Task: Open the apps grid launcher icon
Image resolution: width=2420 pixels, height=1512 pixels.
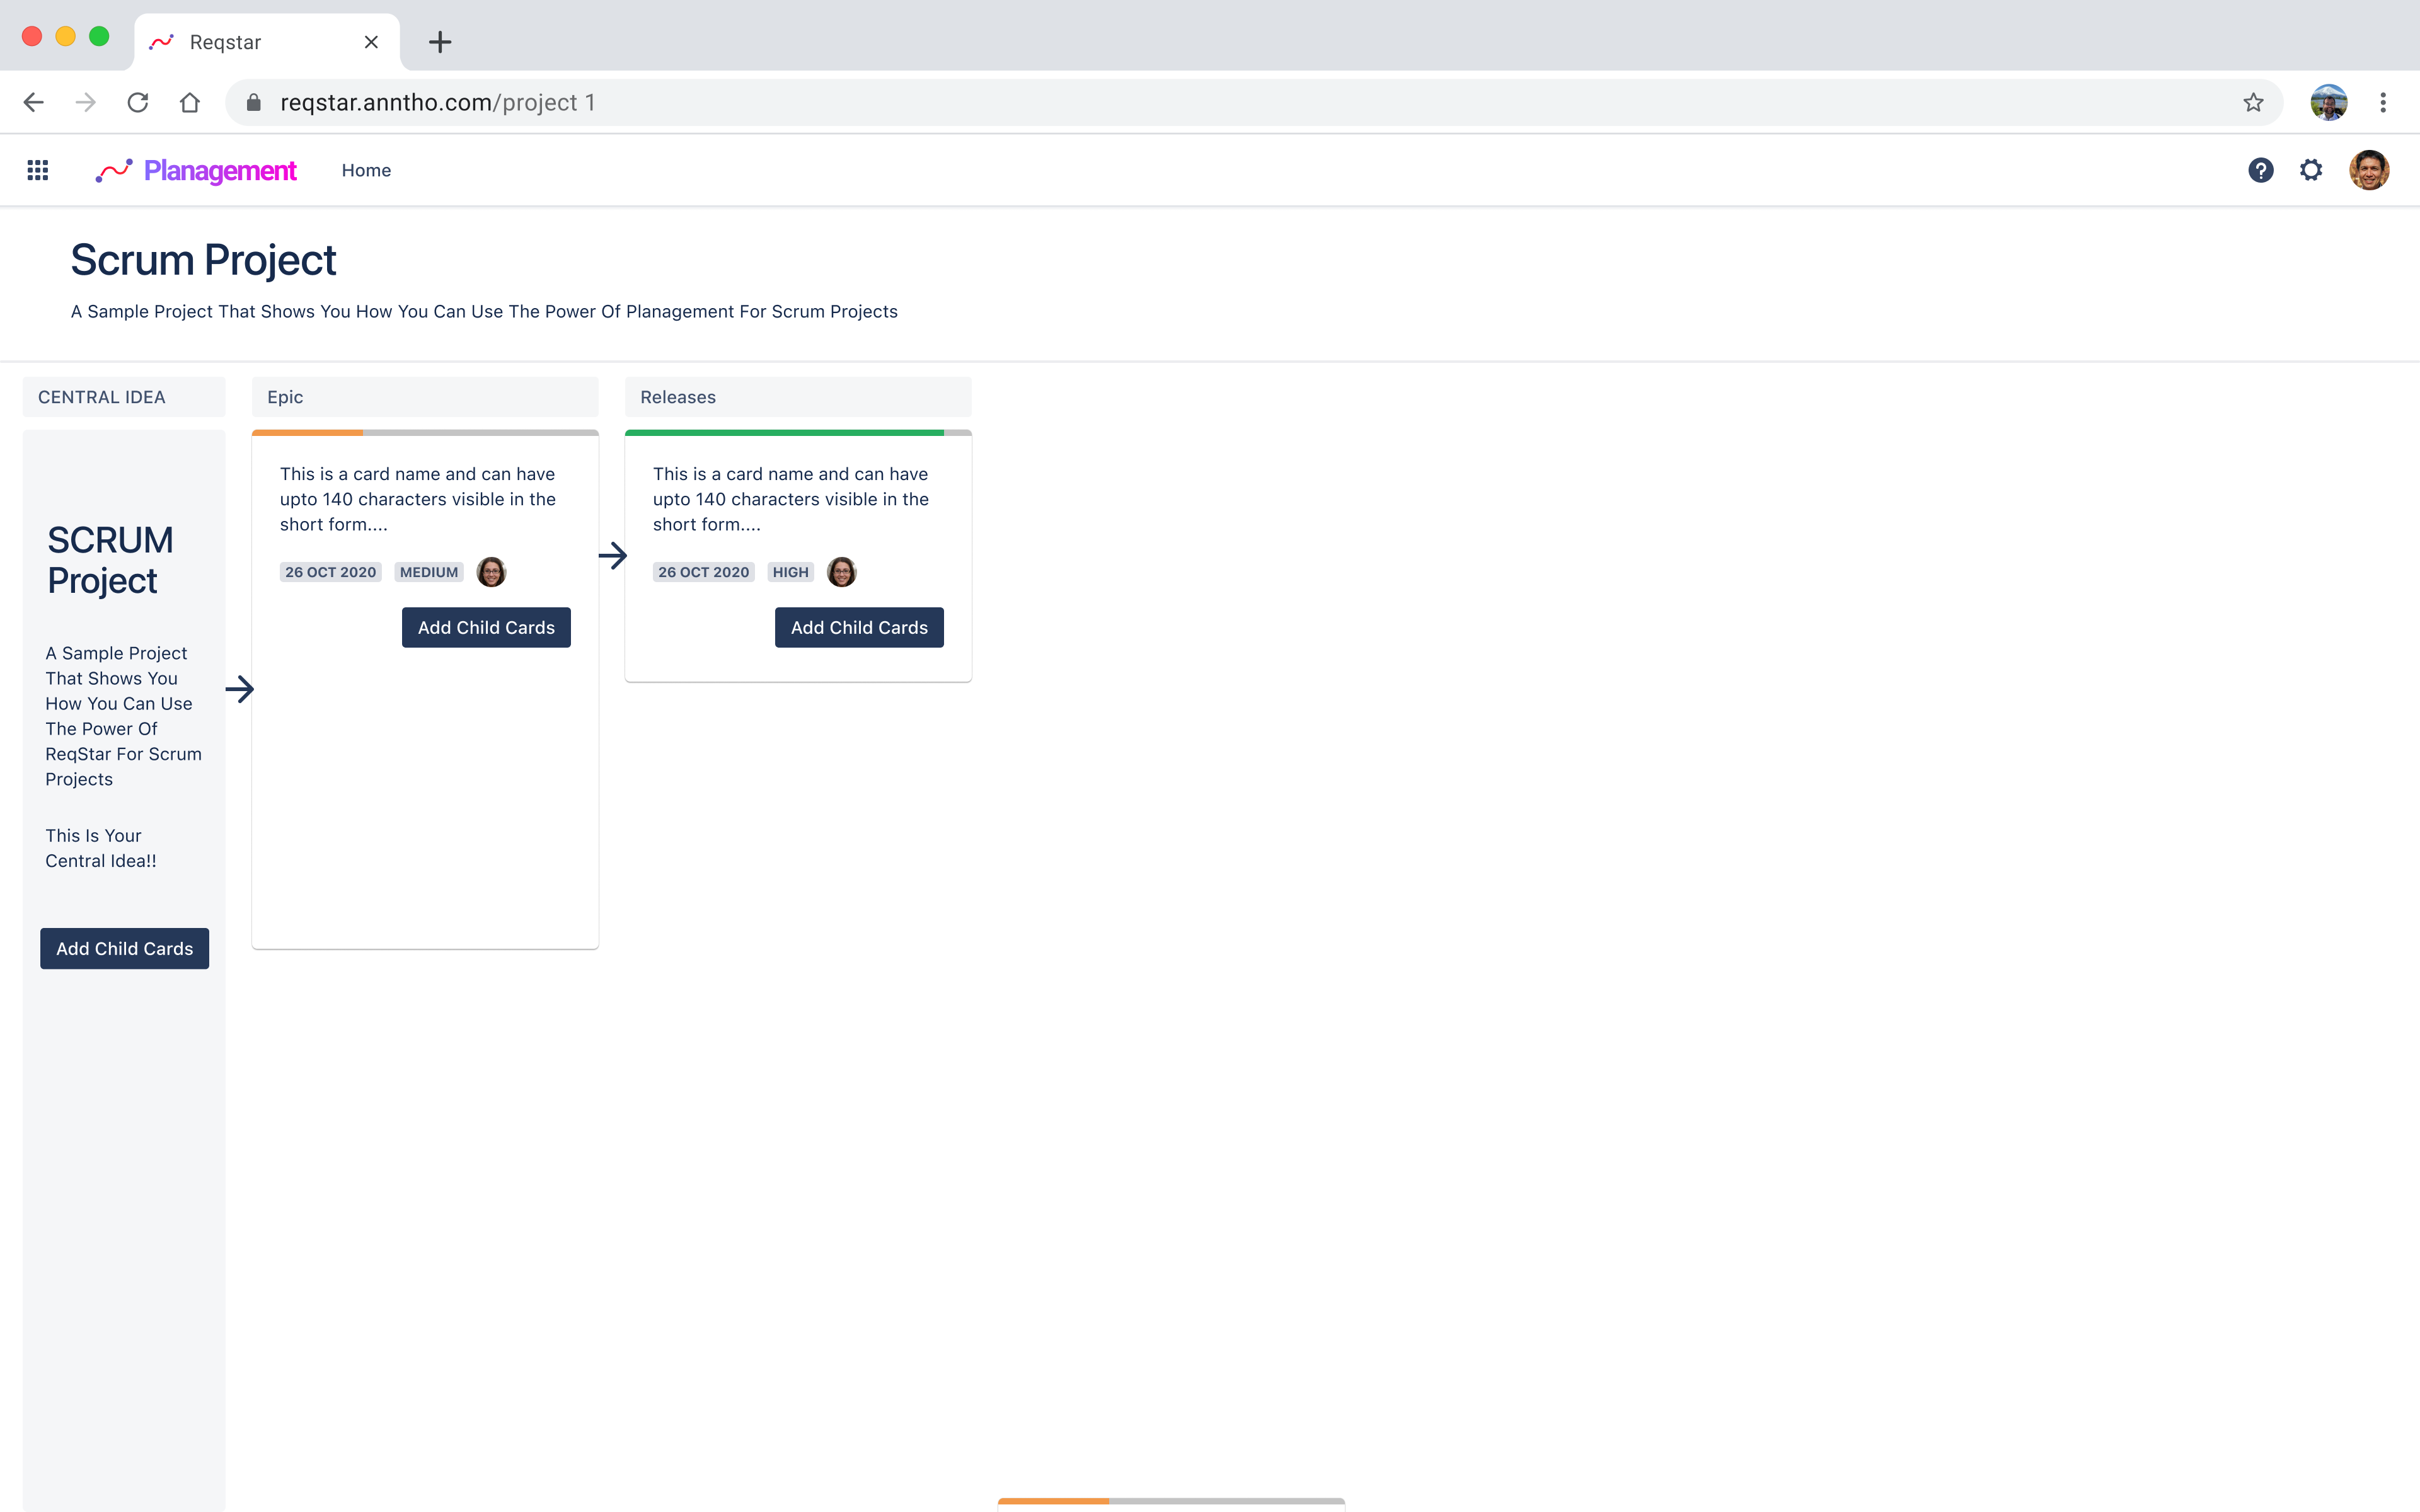Action: click(x=38, y=170)
